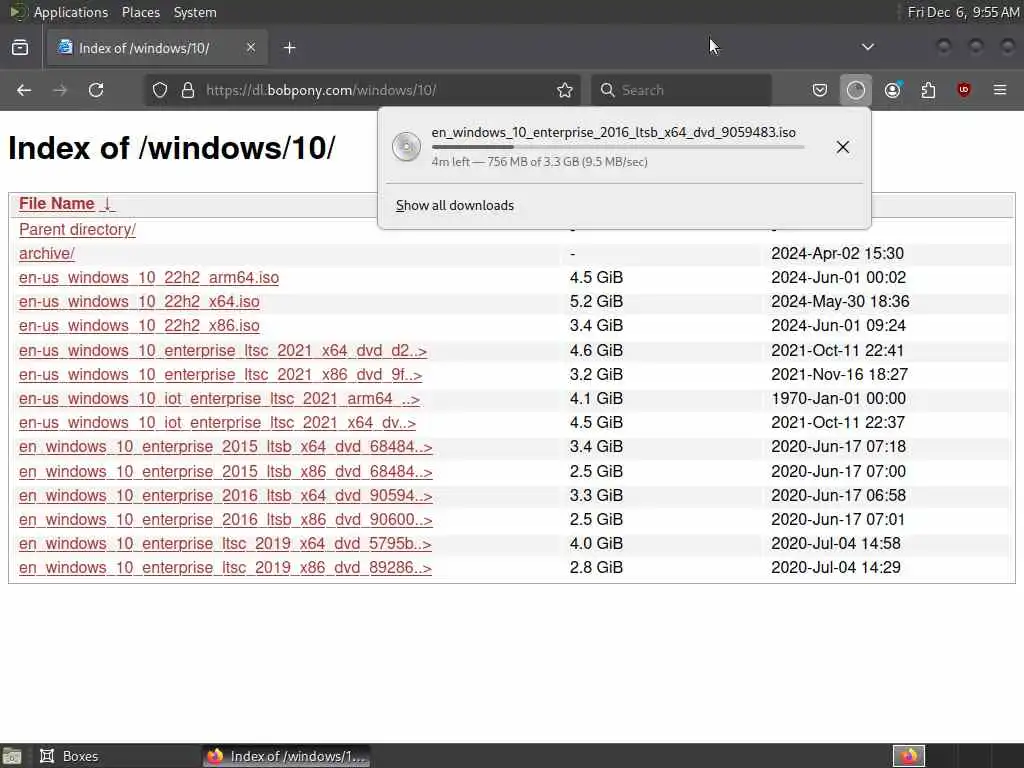Click the Applications menu logo icon
This screenshot has height=768, width=1024.
(x=18, y=12)
